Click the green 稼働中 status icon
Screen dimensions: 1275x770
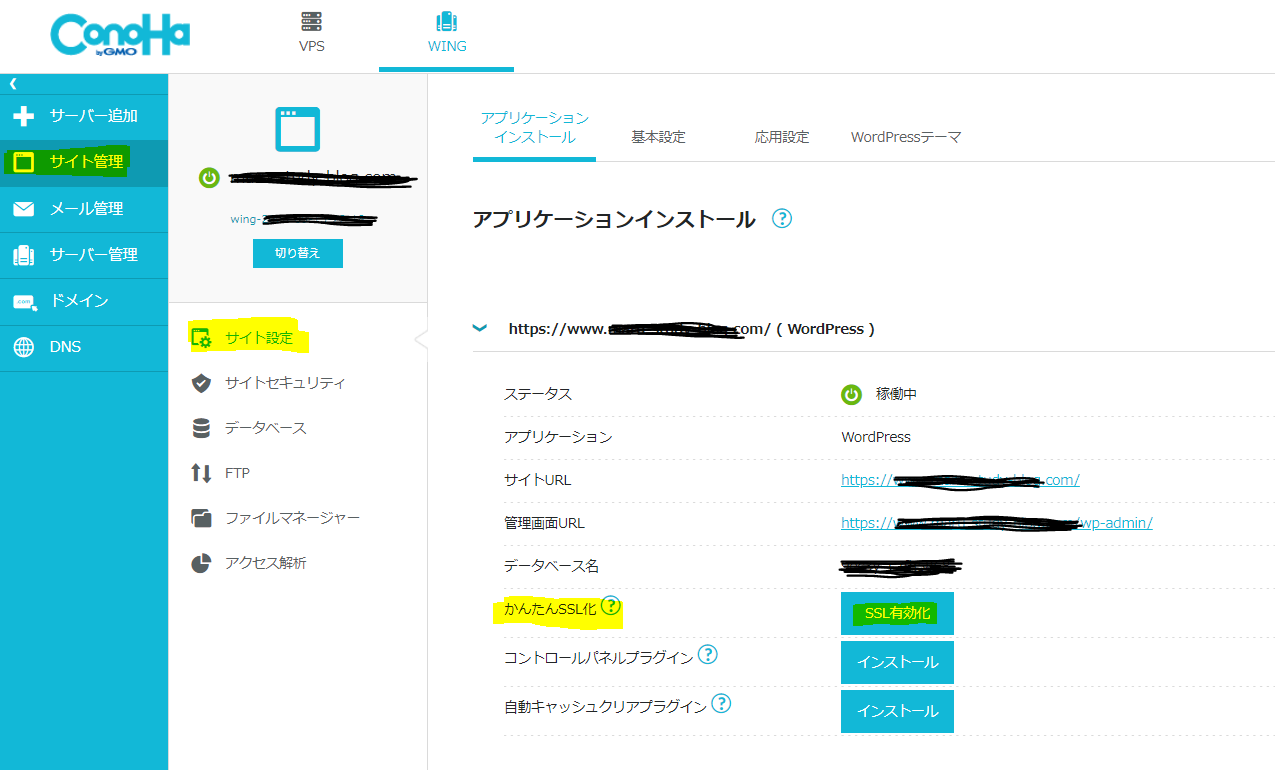point(851,394)
